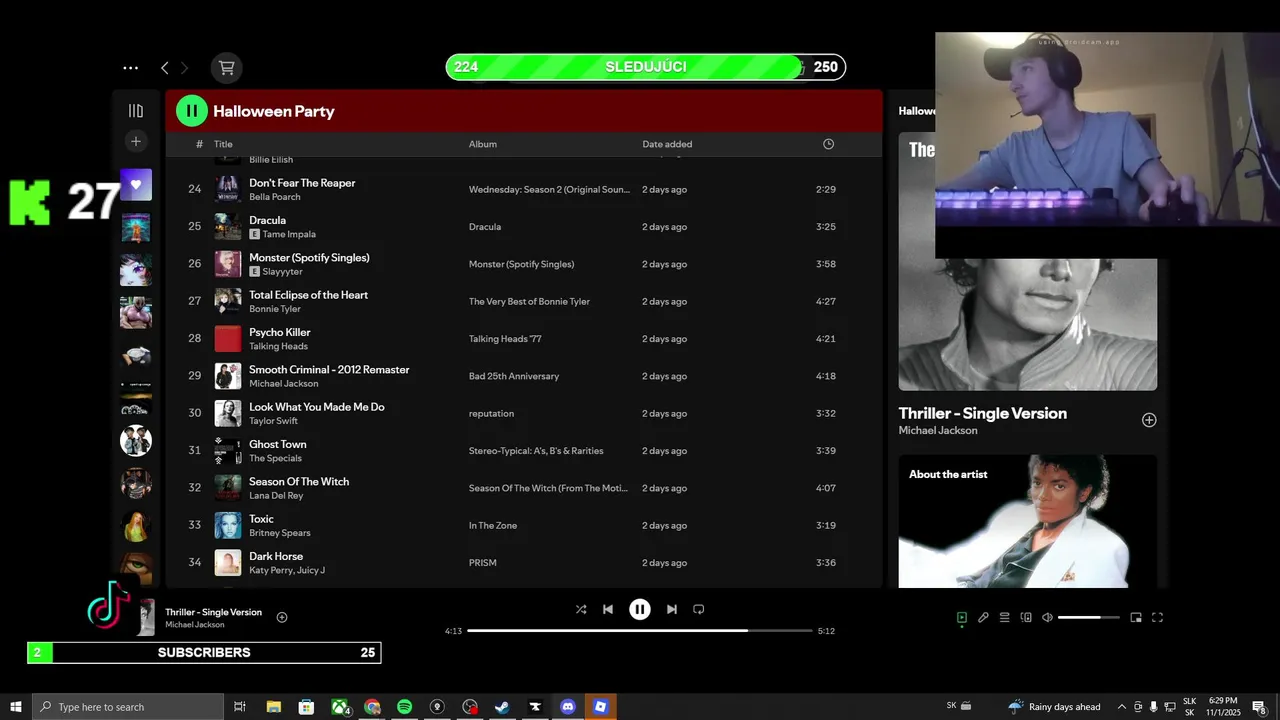The width and height of the screenshot is (1280, 720).
Task: Open the play queue icon
Action: [x=1005, y=618]
